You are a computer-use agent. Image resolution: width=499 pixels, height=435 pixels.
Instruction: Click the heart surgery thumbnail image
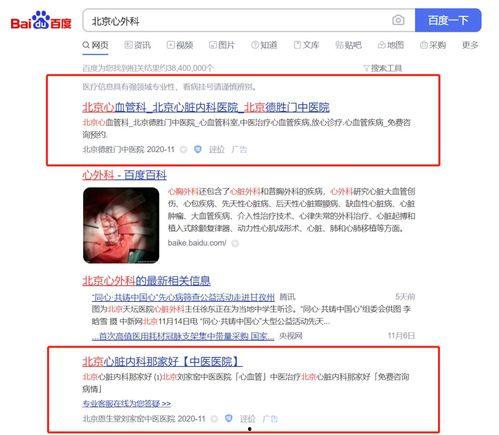click(x=121, y=225)
